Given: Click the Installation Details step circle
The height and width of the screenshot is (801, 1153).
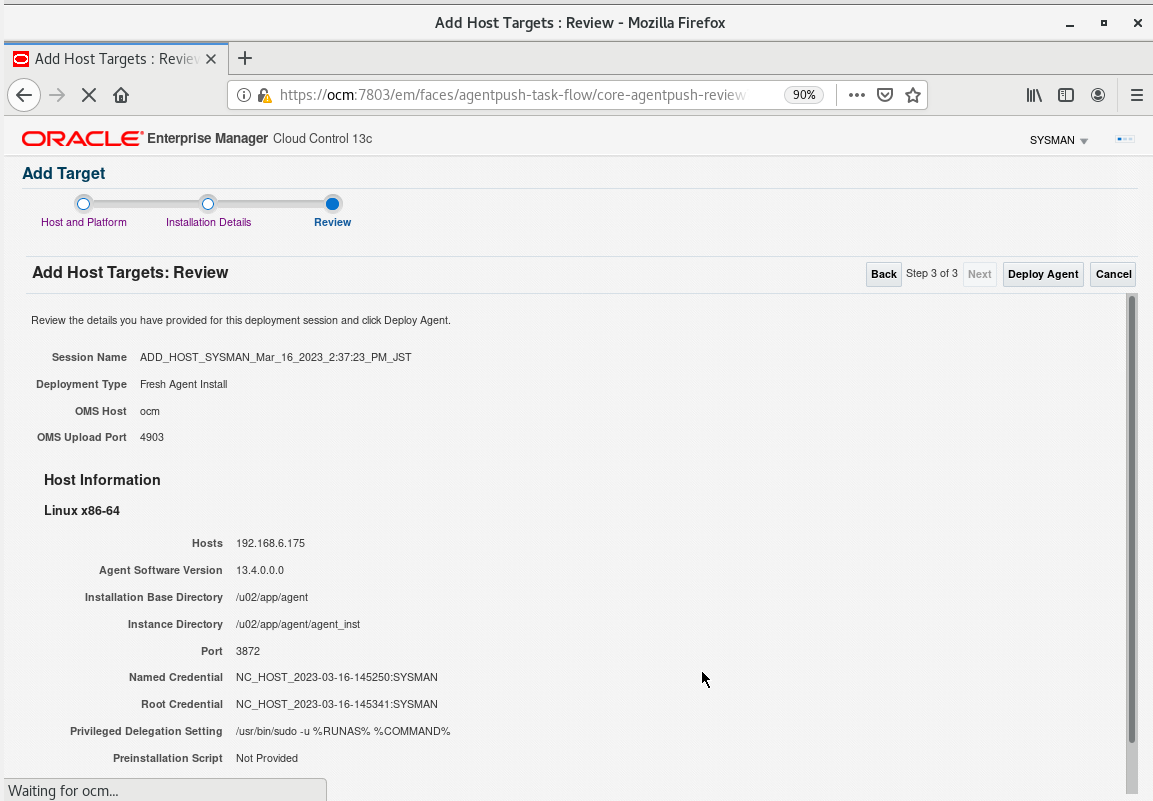Looking at the screenshot, I should (208, 204).
